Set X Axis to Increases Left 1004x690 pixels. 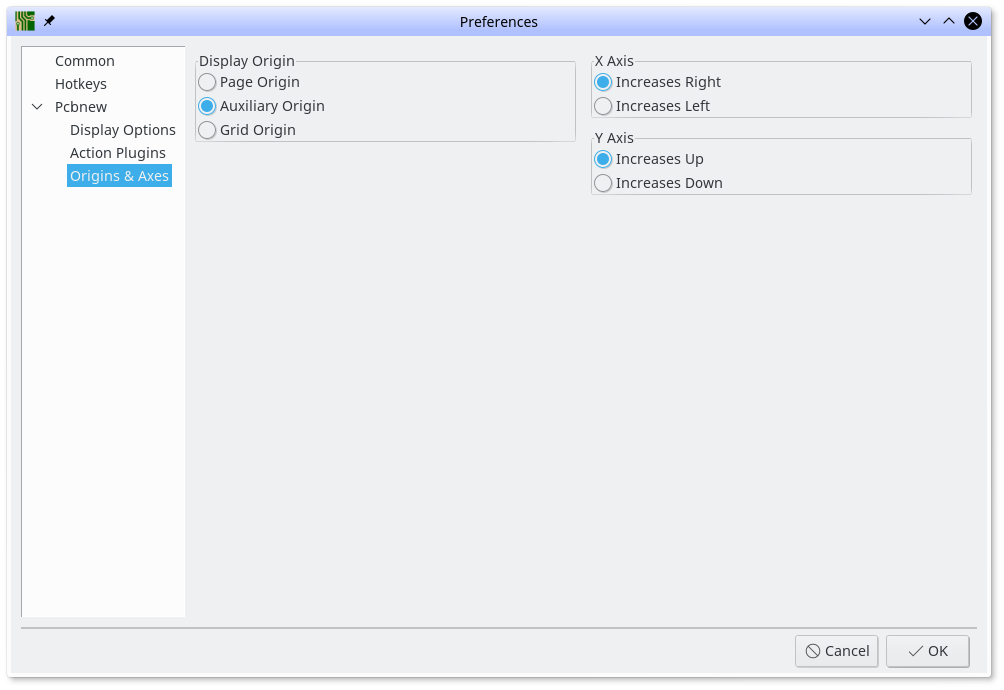(603, 106)
